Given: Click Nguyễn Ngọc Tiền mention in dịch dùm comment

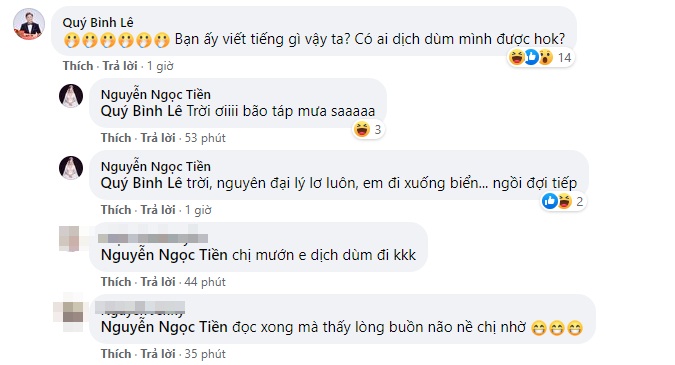Looking at the screenshot, I should coord(164,255).
